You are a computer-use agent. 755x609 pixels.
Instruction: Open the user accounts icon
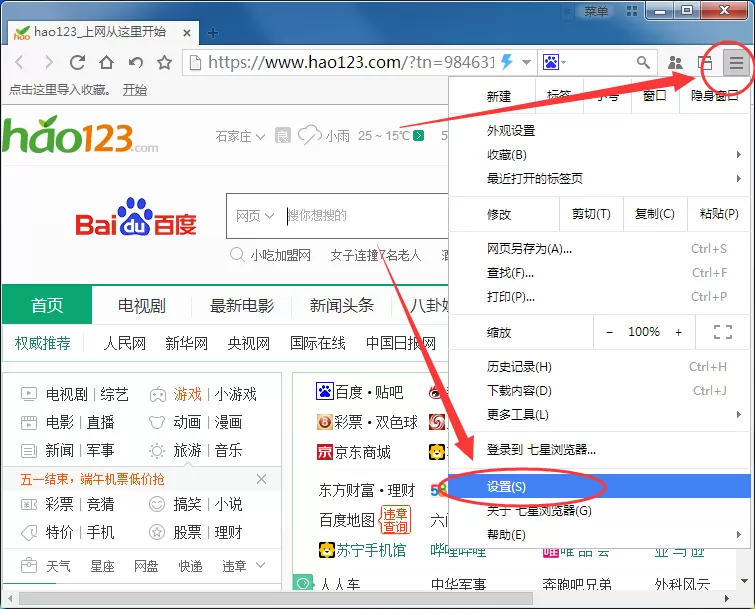tap(676, 62)
